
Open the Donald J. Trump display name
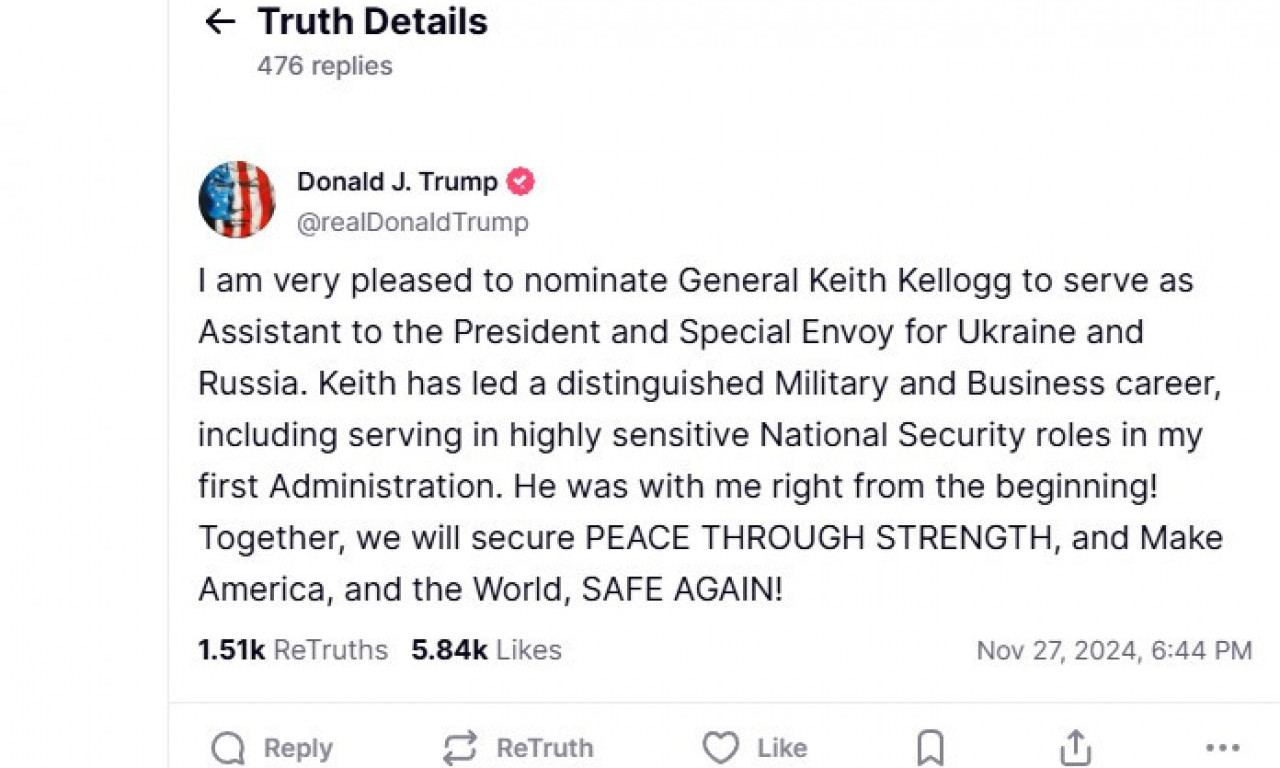[397, 182]
